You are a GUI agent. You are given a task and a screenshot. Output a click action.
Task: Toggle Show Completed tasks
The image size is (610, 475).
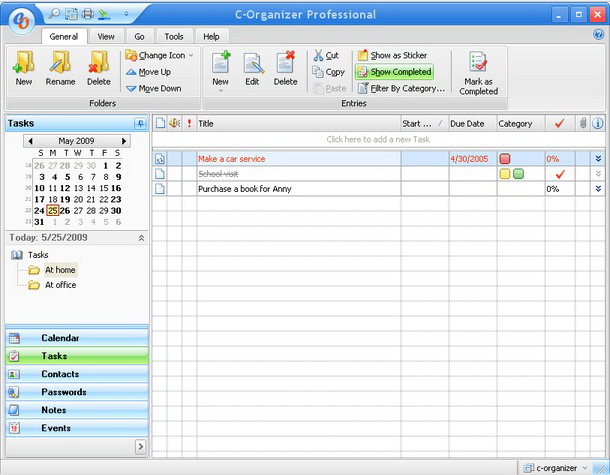point(394,72)
